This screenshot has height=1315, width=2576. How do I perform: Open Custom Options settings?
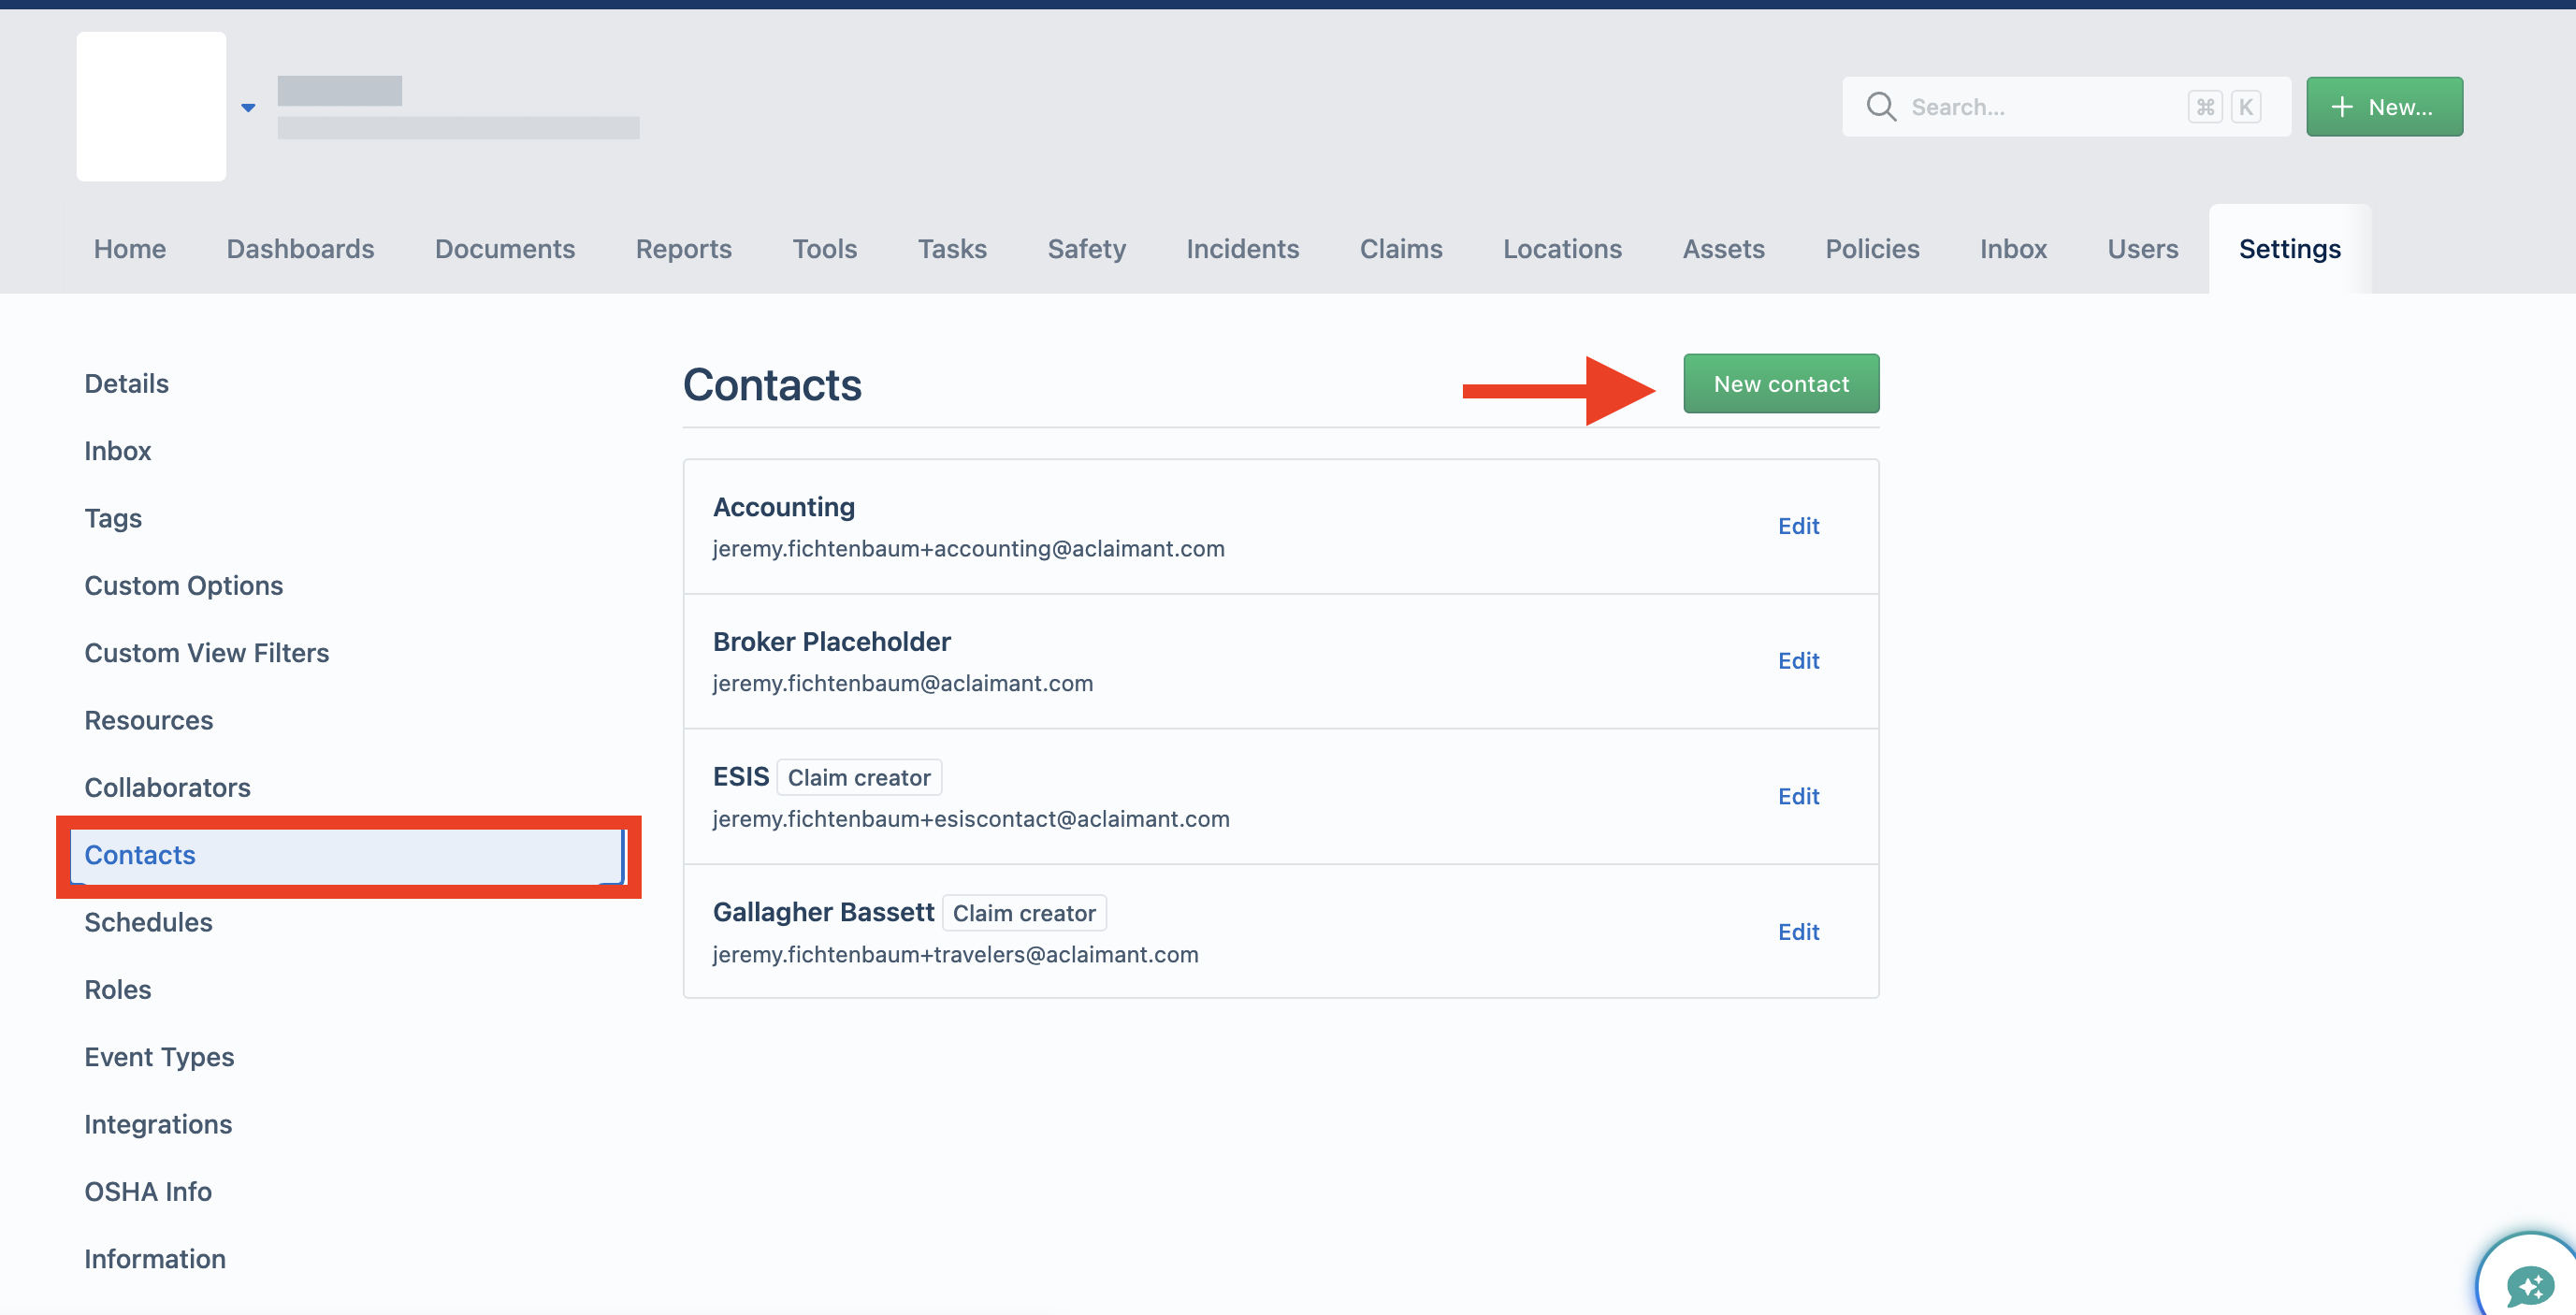tap(184, 586)
